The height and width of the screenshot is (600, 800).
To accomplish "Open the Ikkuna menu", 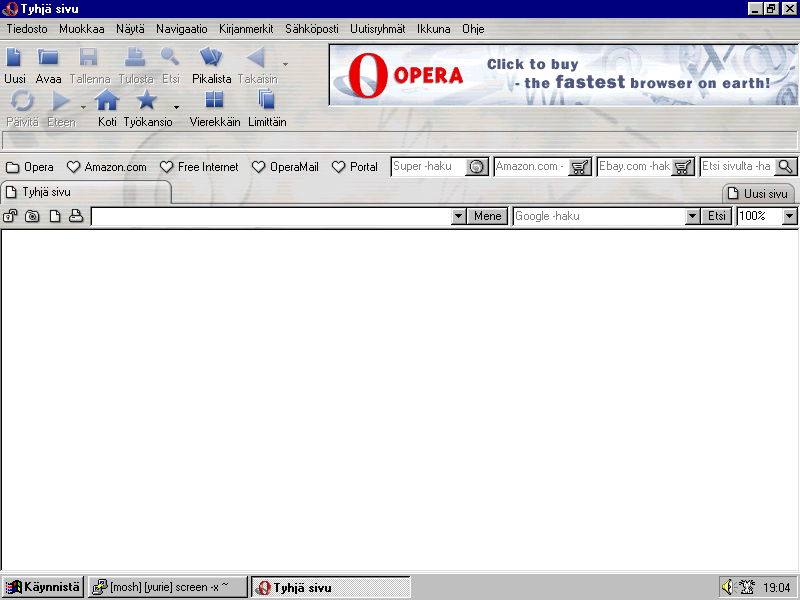I will click(434, 29).
